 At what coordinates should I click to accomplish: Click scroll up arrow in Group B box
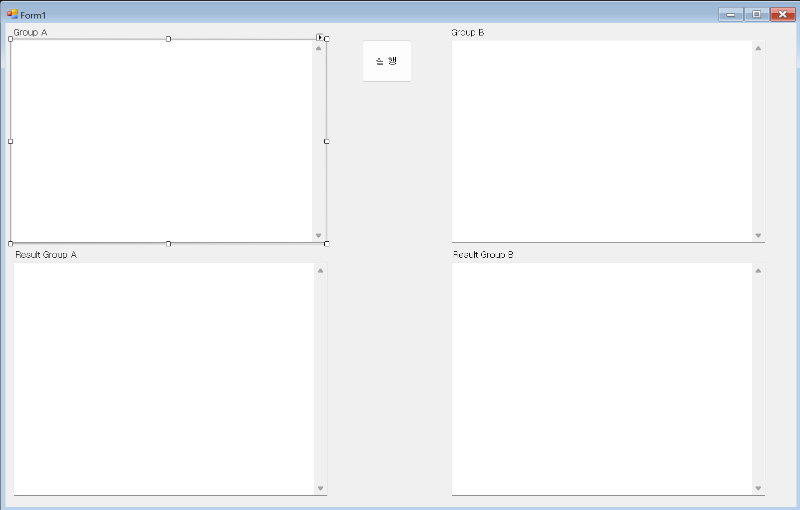click(758, 48)
